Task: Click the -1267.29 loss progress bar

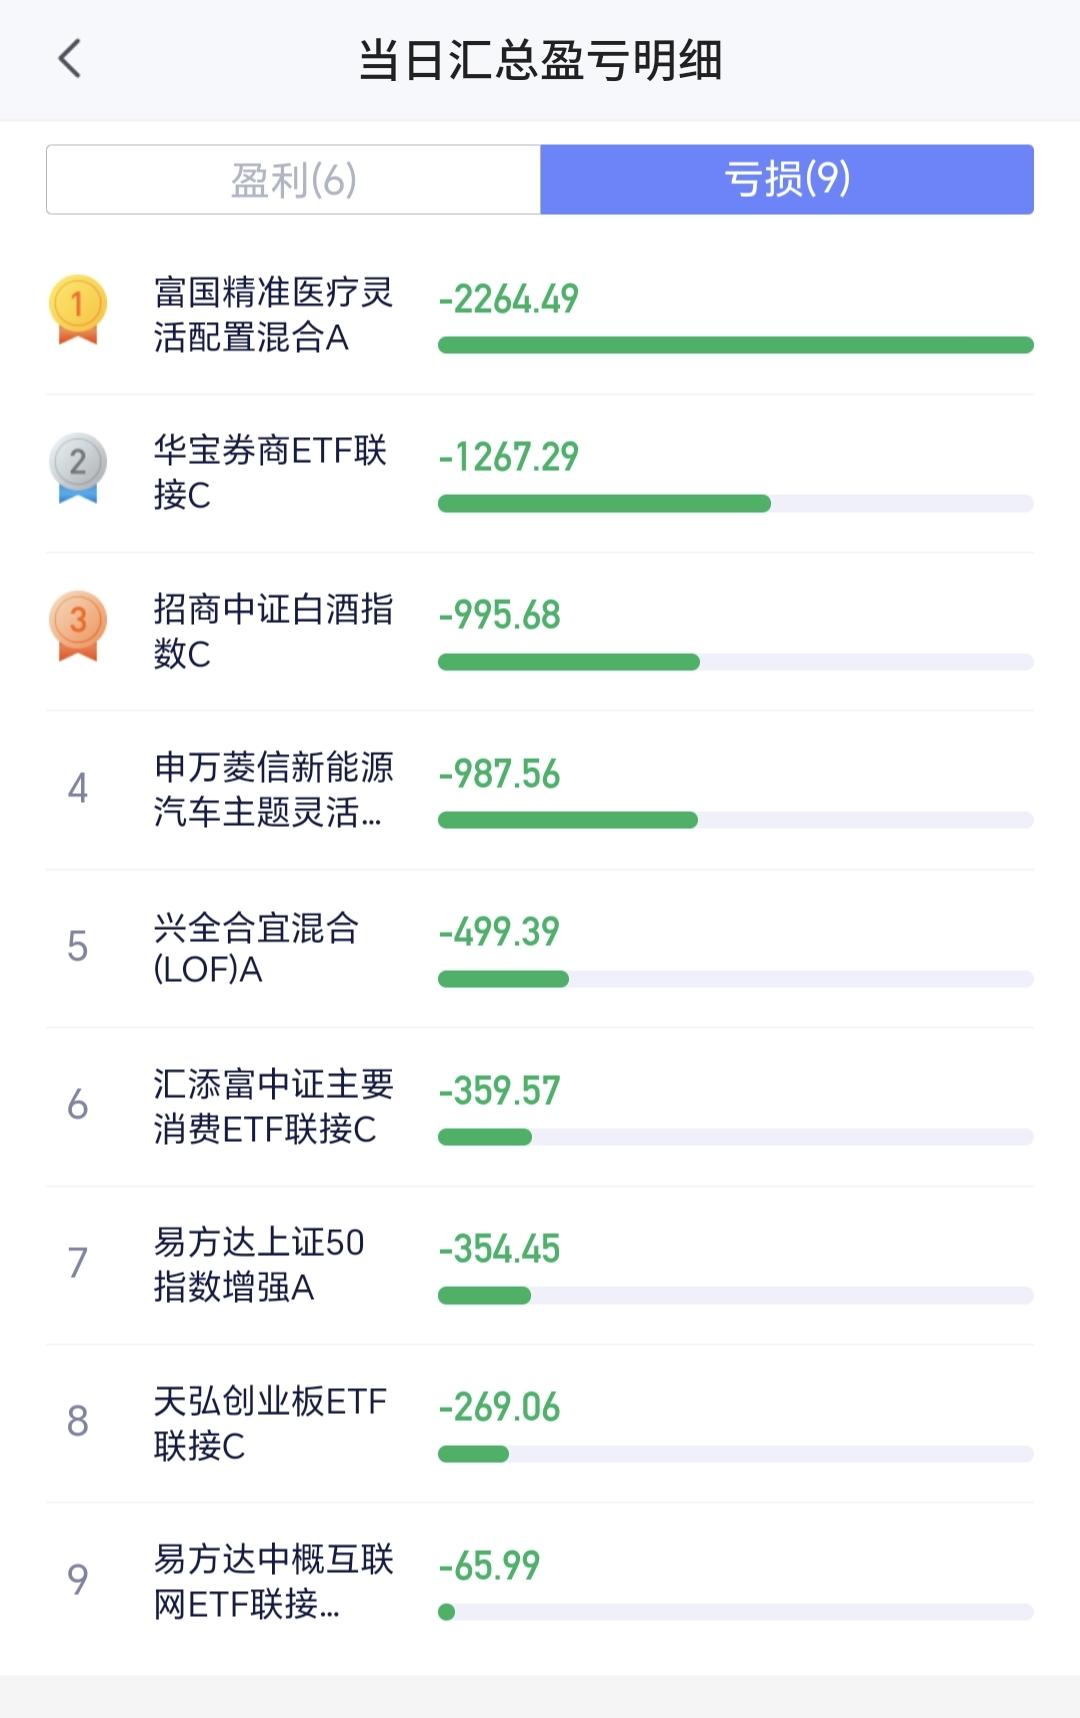Action: (735, 504)
